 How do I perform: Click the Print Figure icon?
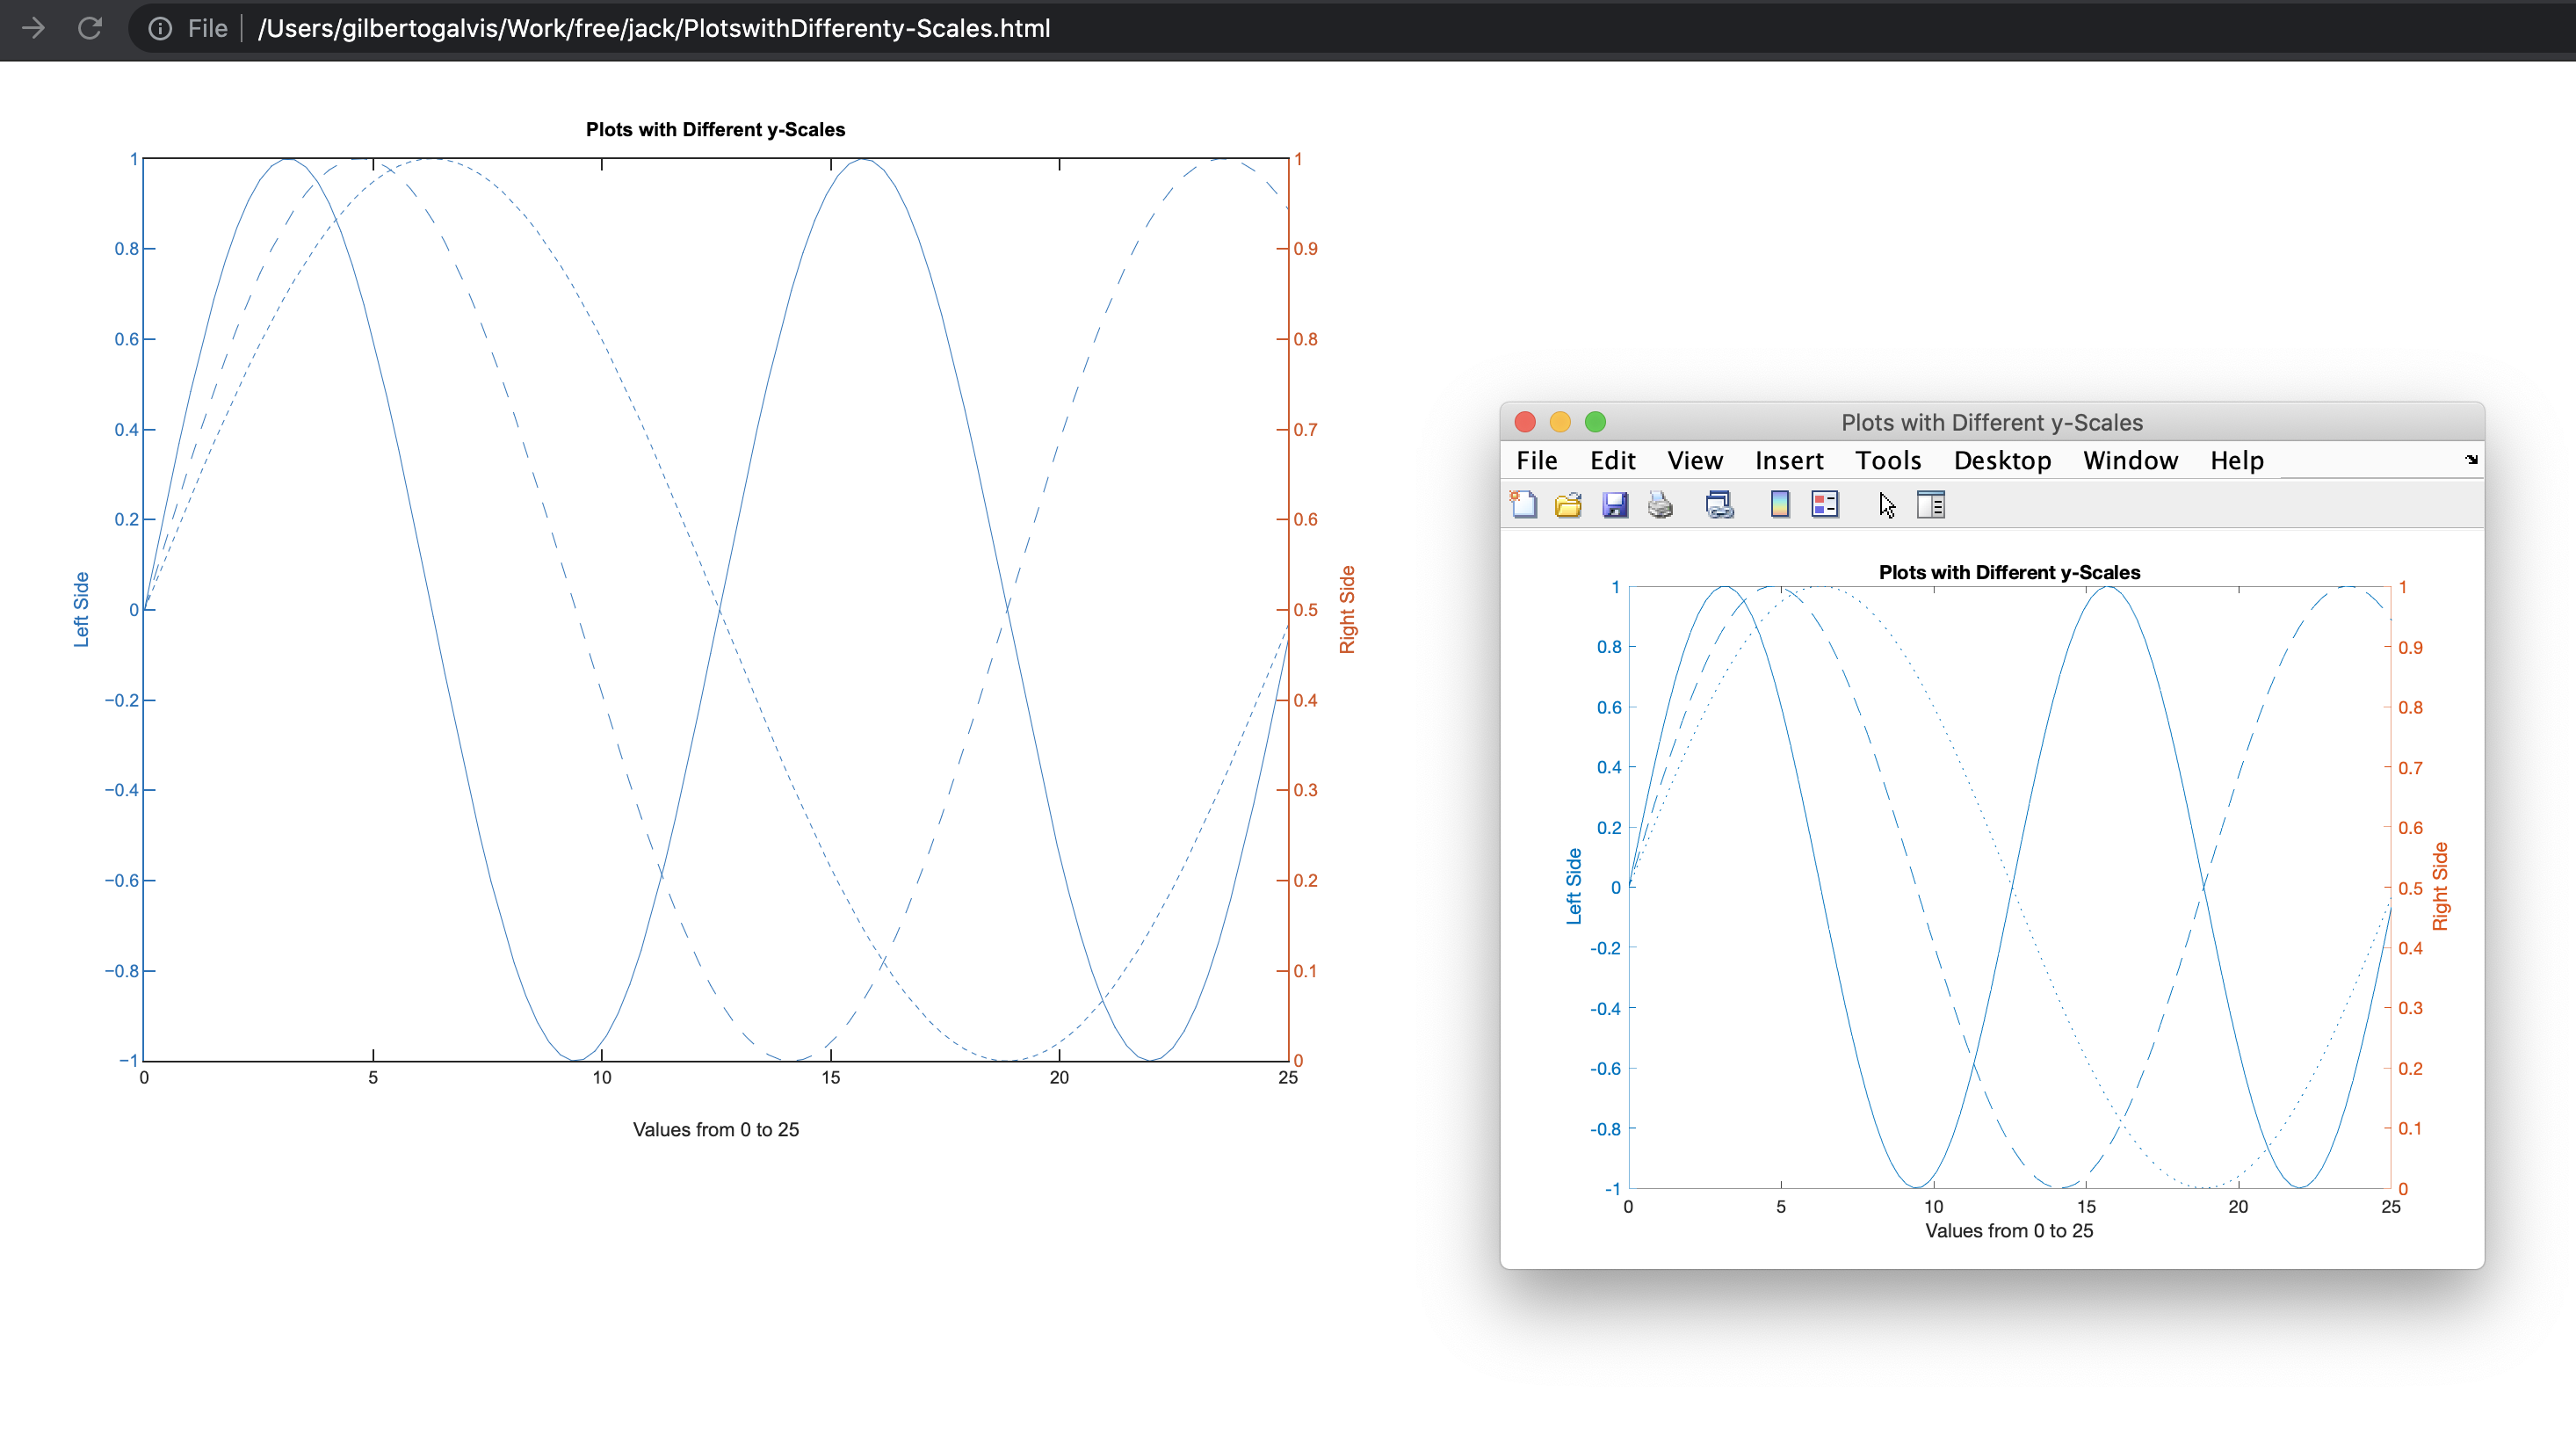pos(1660,505)
